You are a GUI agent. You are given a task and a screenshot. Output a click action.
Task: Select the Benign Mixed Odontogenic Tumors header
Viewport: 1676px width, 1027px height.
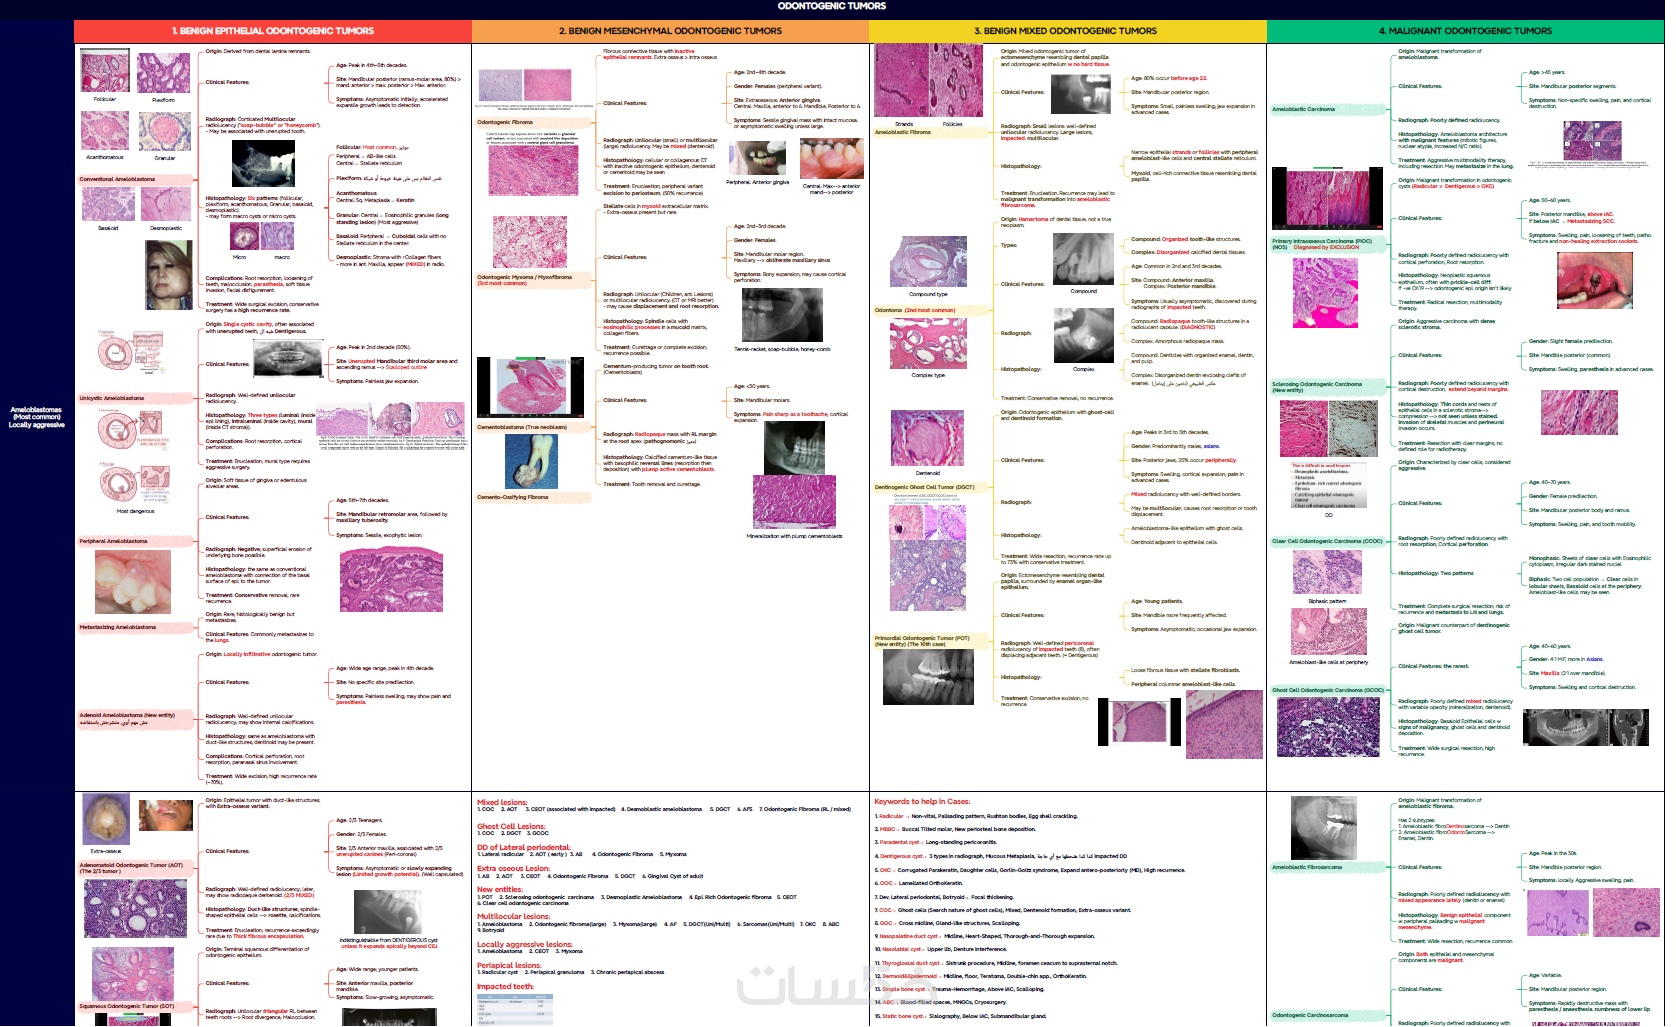pos(1067,31)
